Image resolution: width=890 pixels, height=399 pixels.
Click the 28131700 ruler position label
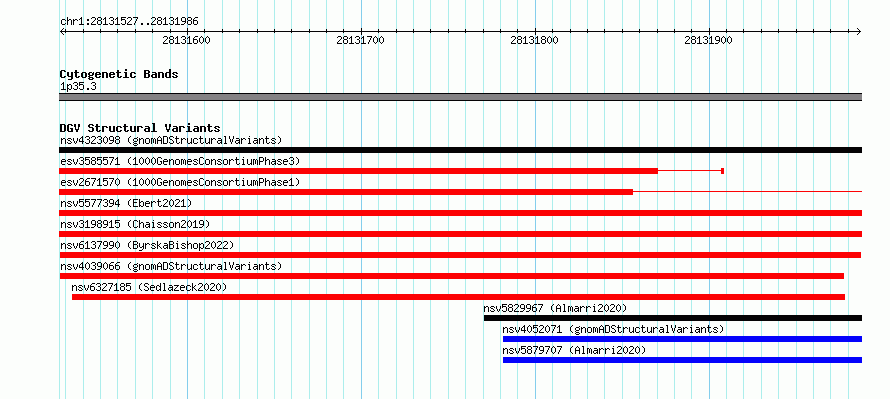click(360, 40)
